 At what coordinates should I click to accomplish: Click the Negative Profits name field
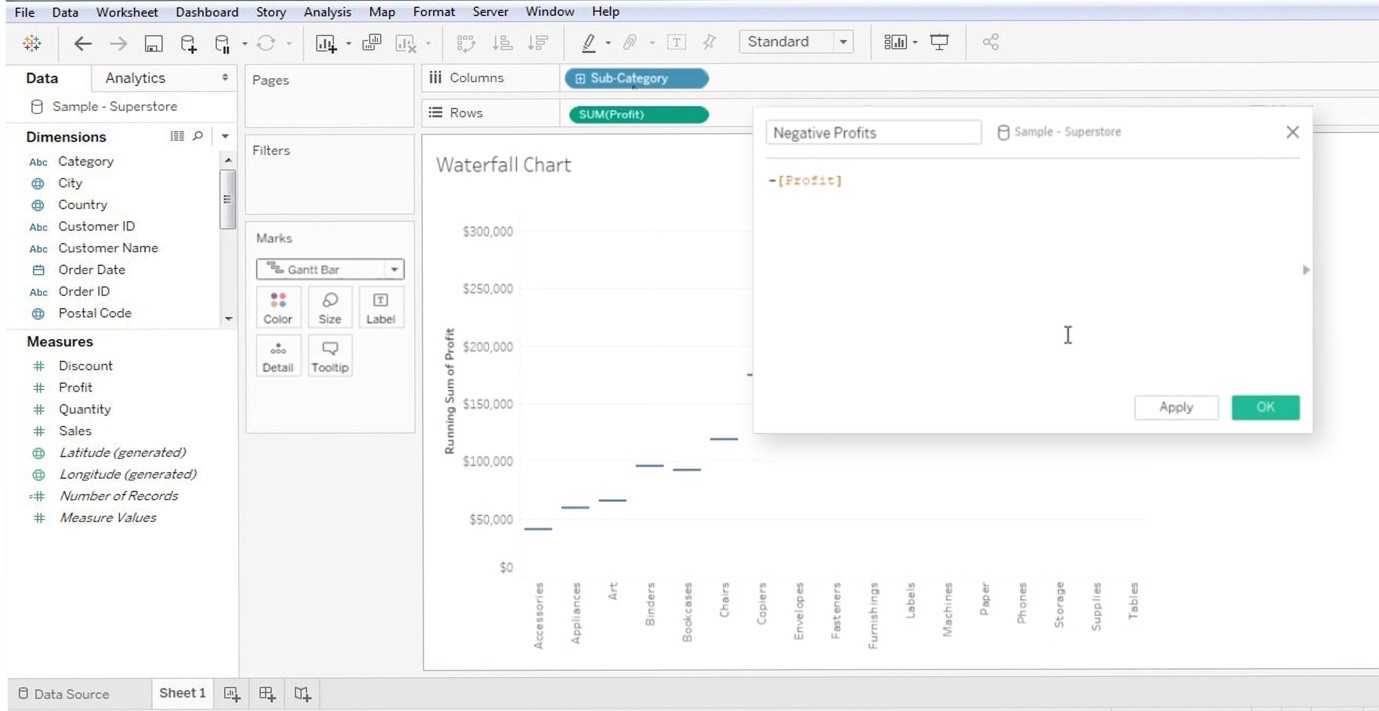873,132
